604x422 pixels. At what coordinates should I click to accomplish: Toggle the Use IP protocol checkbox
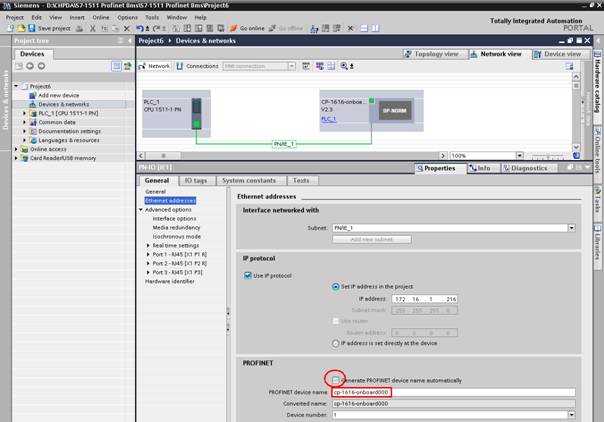[249, 273]
